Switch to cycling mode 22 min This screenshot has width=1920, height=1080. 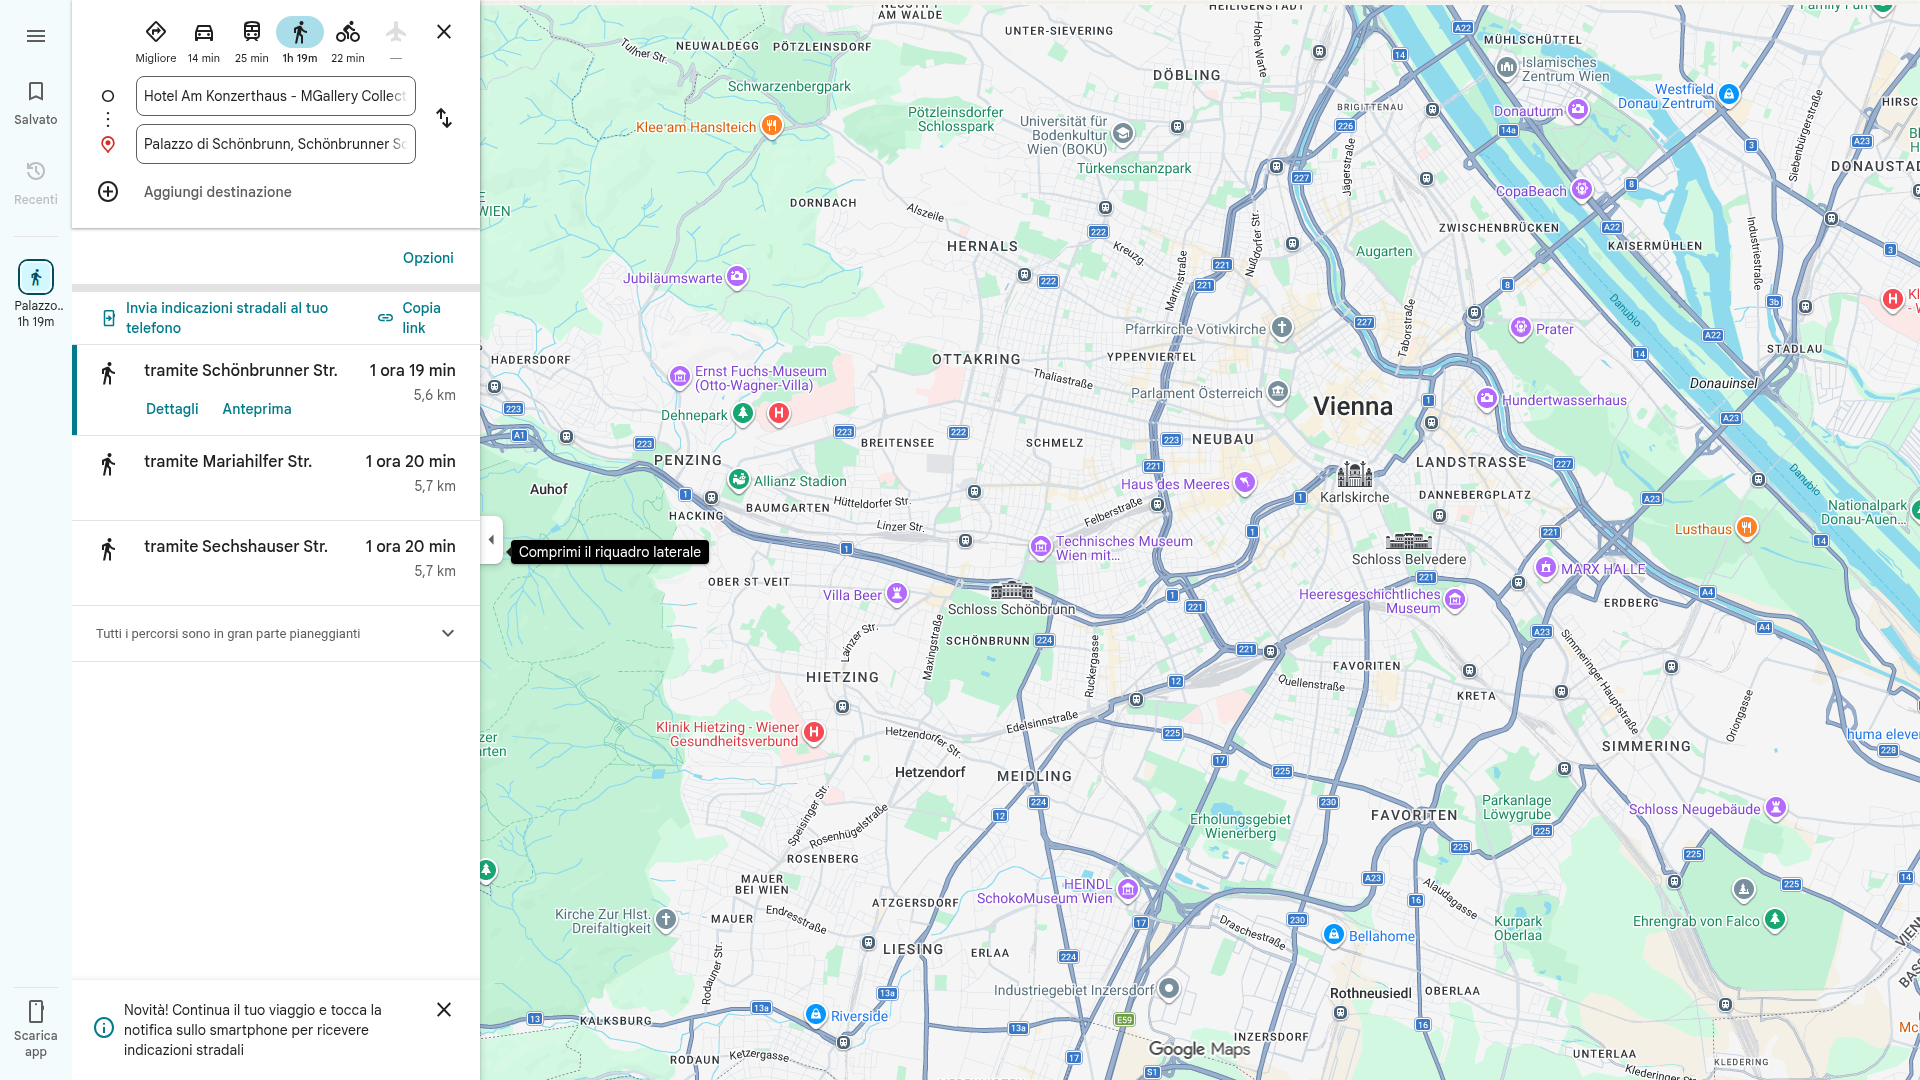click(x=348, y=41)
